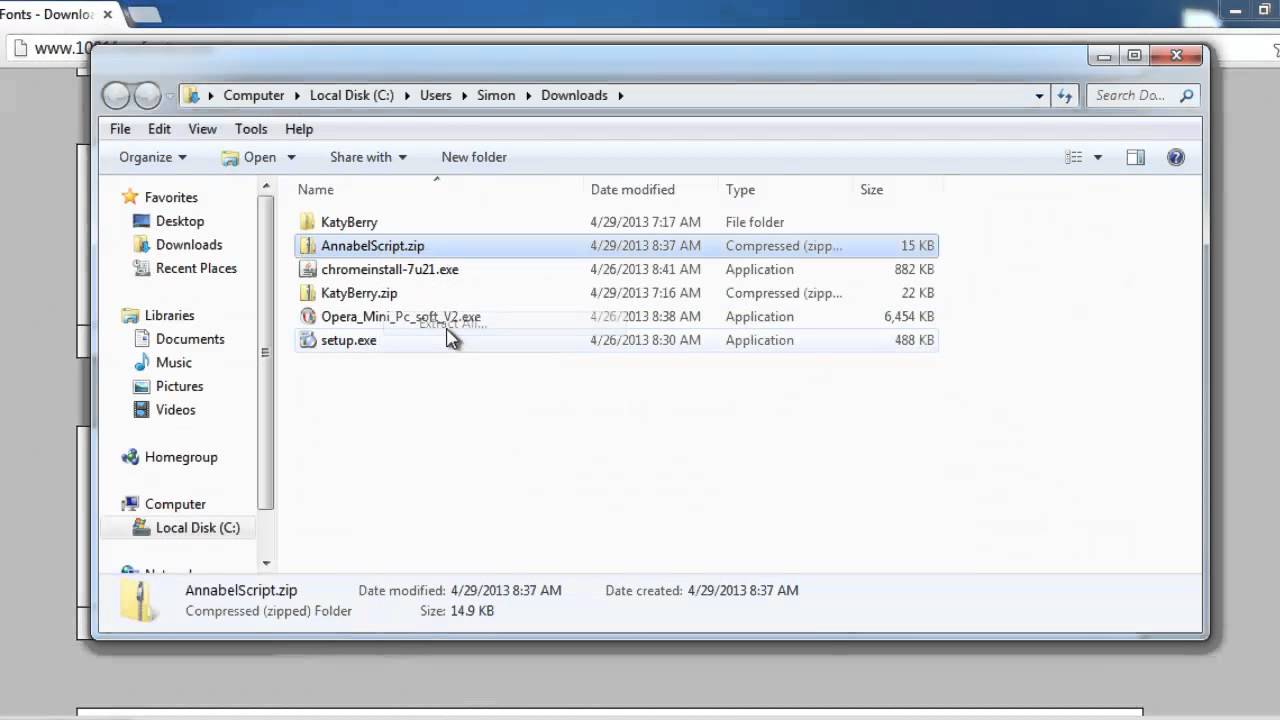Screen dimensions: 1280x720
Task: Click the Desktop icon in sidebar
Action: pyautogui.click(x=141, y=221)
